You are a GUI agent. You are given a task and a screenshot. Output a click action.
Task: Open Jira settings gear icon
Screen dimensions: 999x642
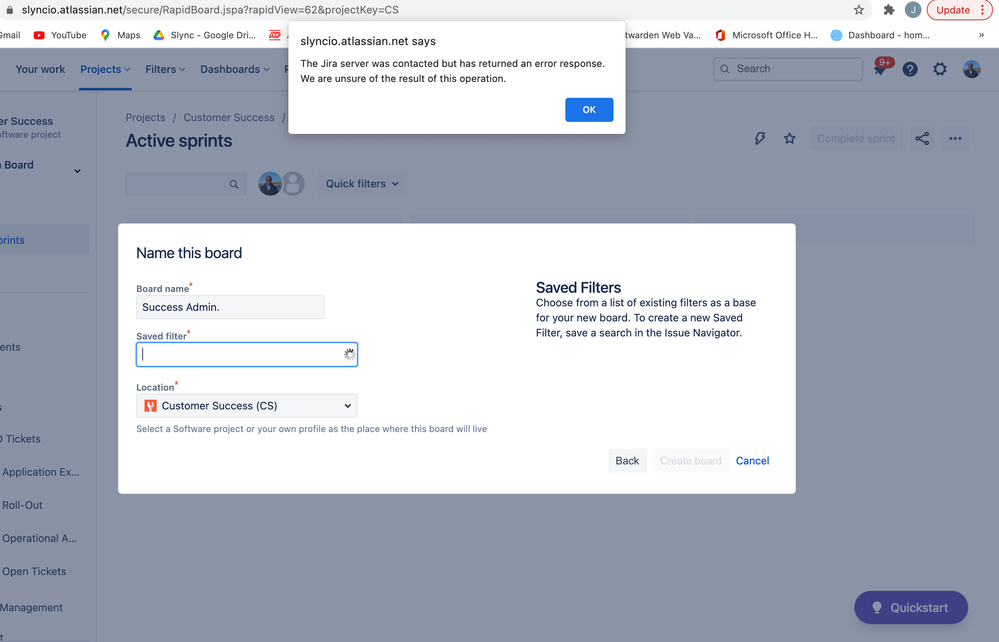point(940,69)
